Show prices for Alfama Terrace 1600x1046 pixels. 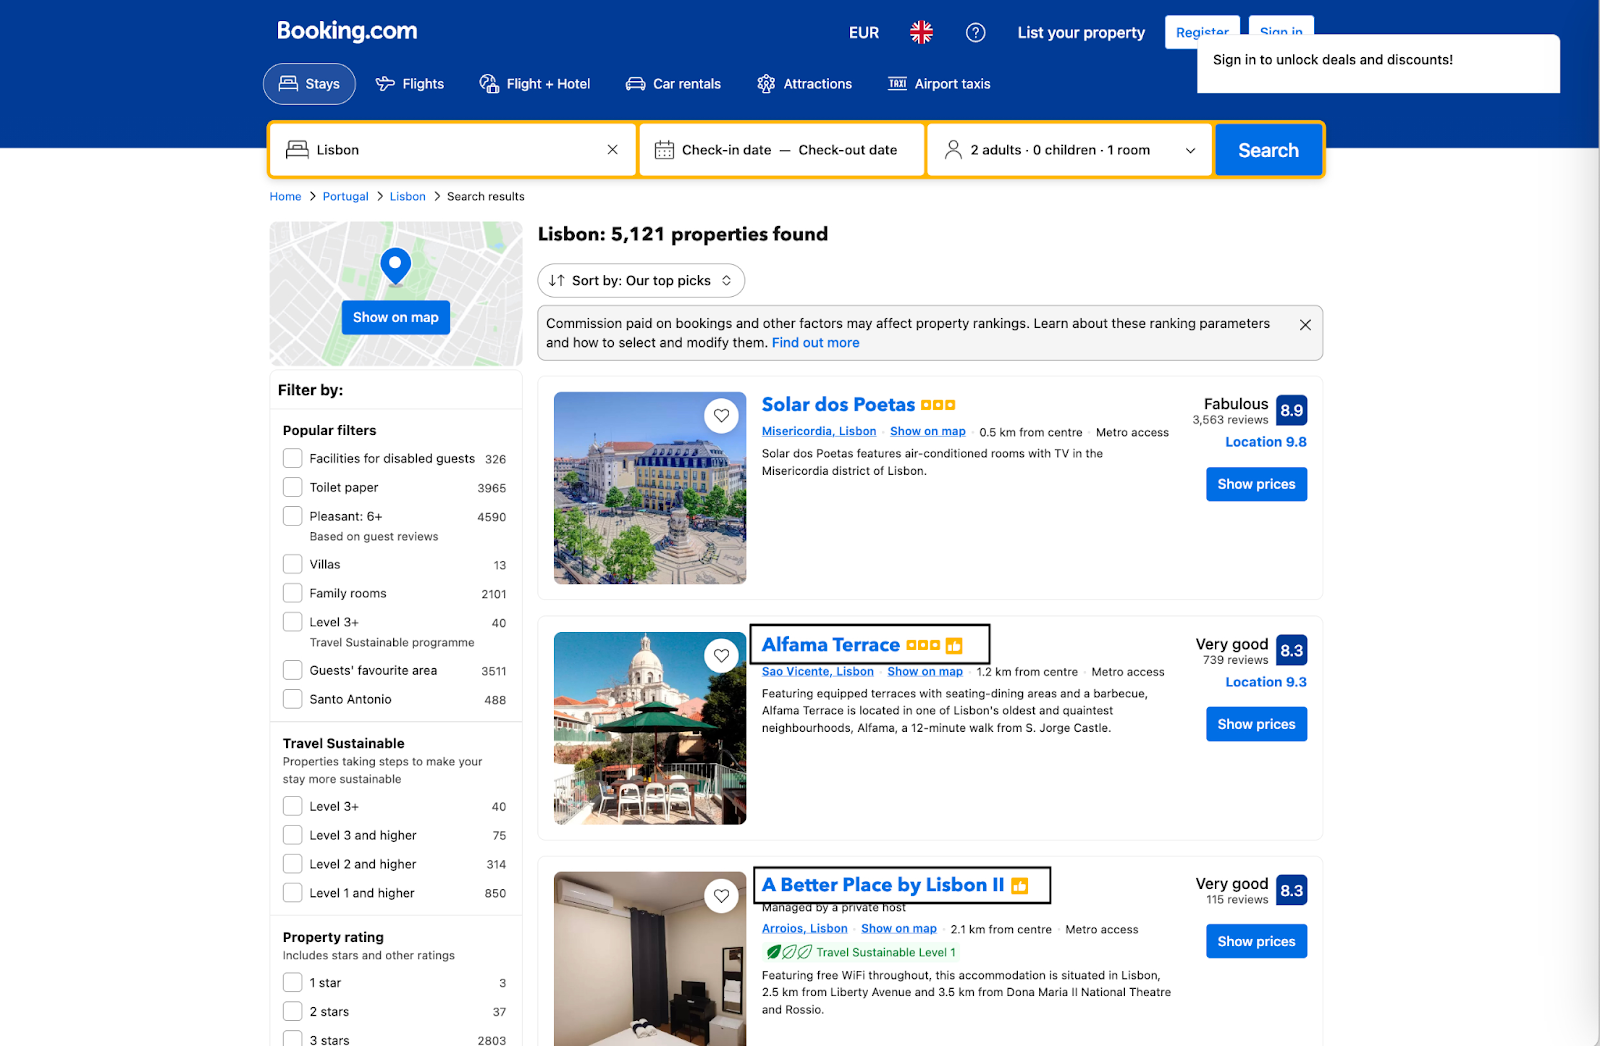[1256, 724]
